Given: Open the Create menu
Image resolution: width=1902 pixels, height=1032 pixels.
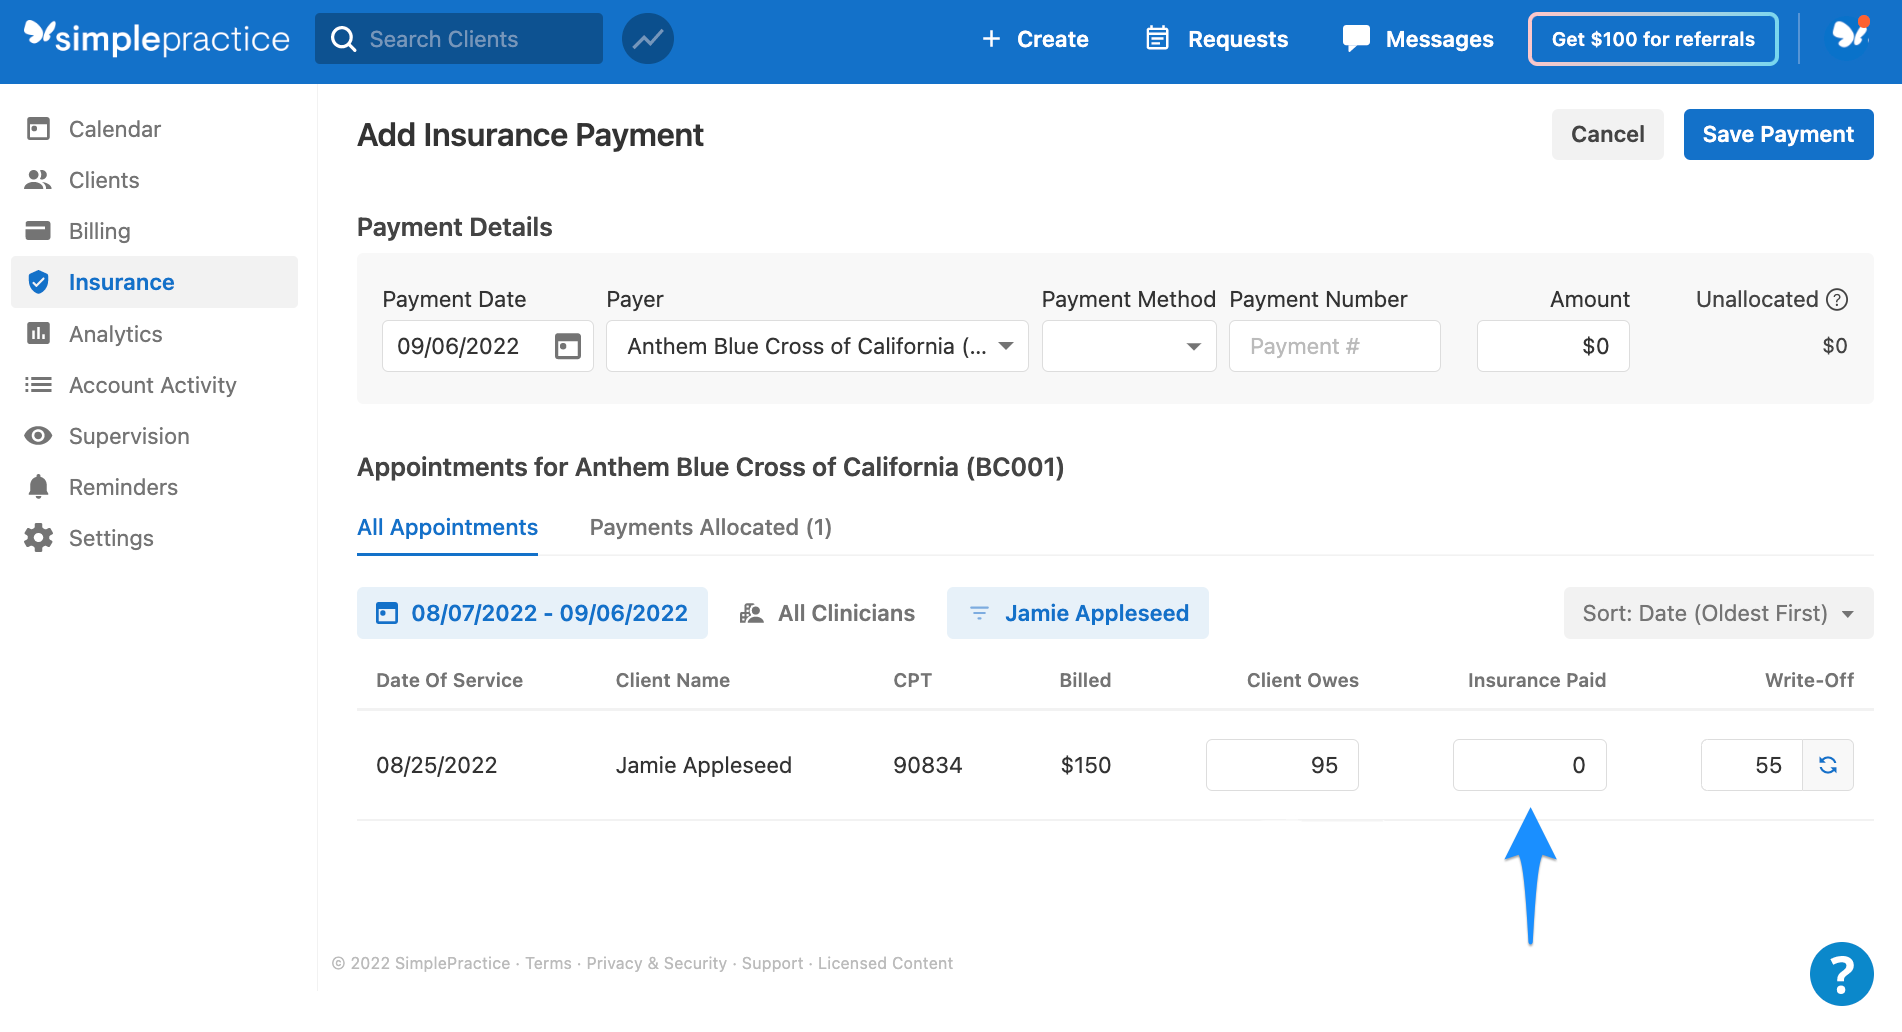Looking at the screenshot, I should point(1035,39).
